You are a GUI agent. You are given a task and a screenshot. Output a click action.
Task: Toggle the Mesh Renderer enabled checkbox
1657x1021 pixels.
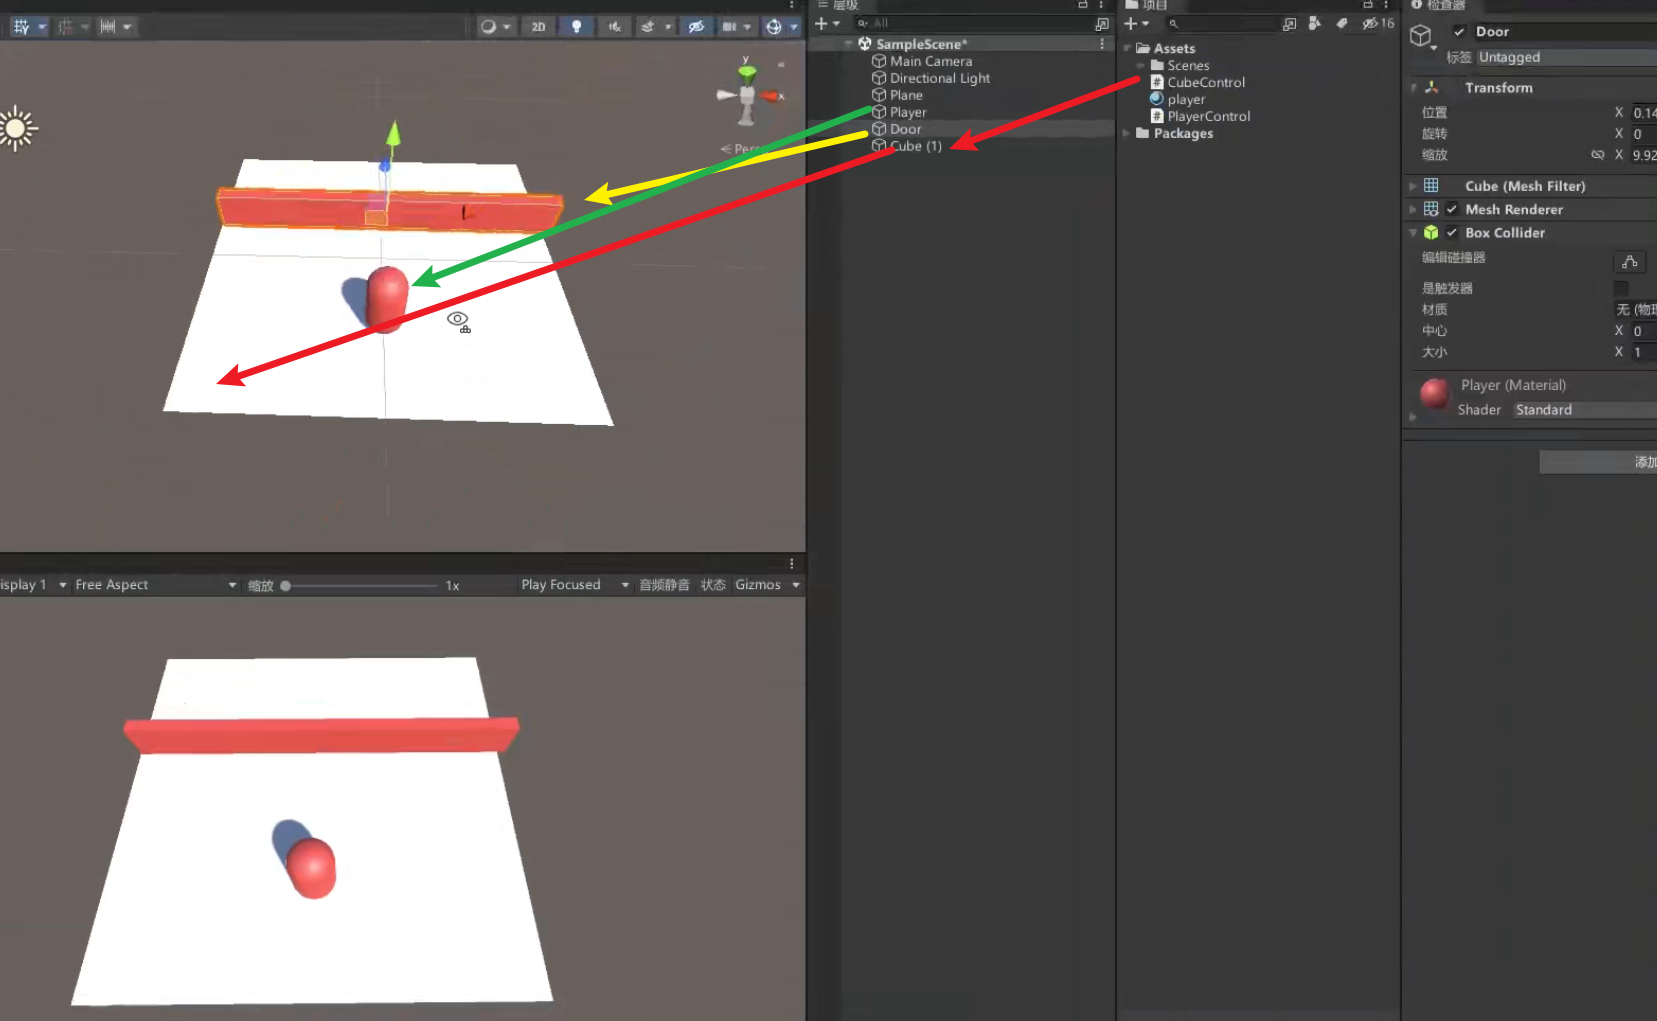pyautogui.click(x=1451, y=209)
